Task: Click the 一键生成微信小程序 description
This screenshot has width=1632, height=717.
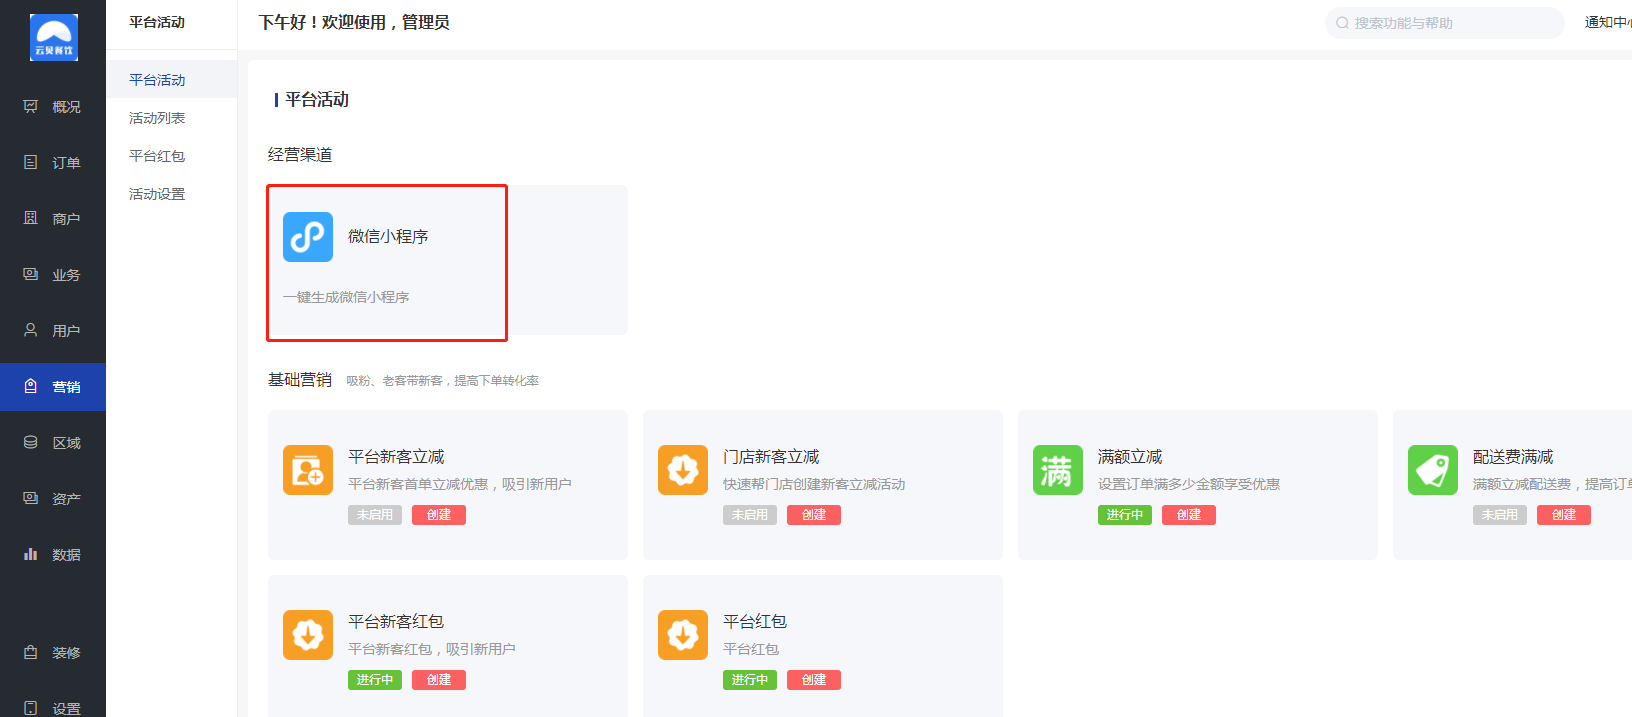Action: (x=346, y=297)
